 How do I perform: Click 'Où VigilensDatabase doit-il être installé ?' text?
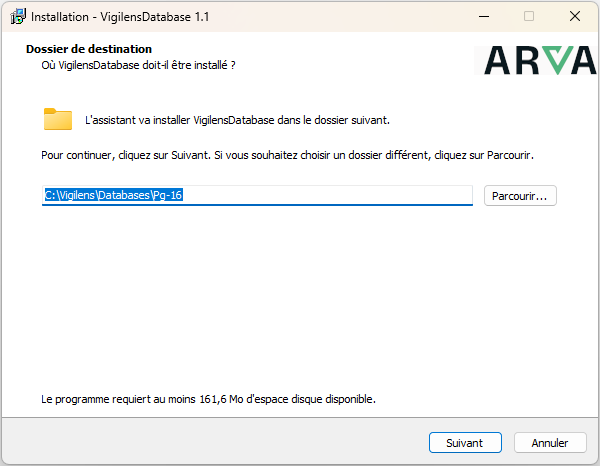click(x=138, y=65)
